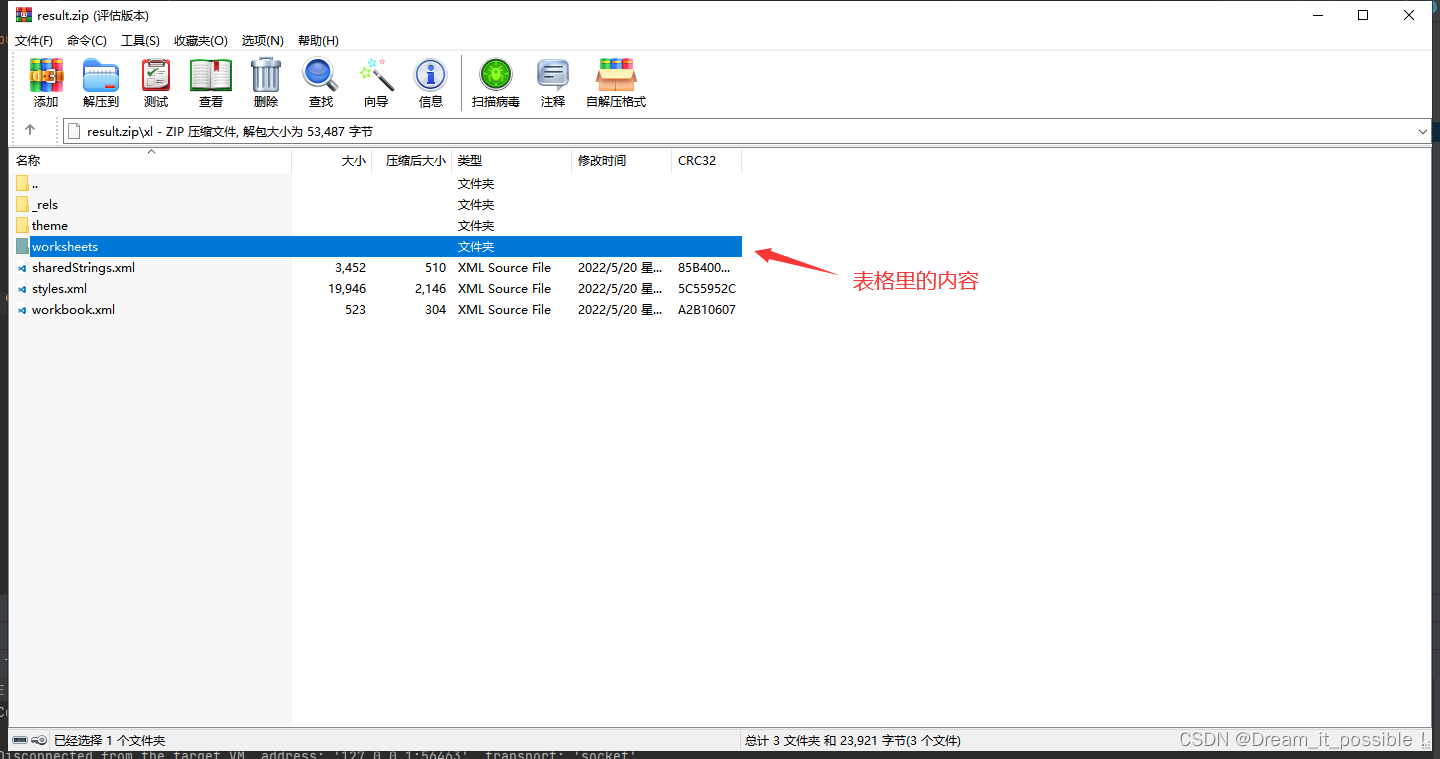Screen dimensions: 1440x759
Task: Click the up arrow to go to parent folder
Action: pyautogui.click(x=29, y=130)
